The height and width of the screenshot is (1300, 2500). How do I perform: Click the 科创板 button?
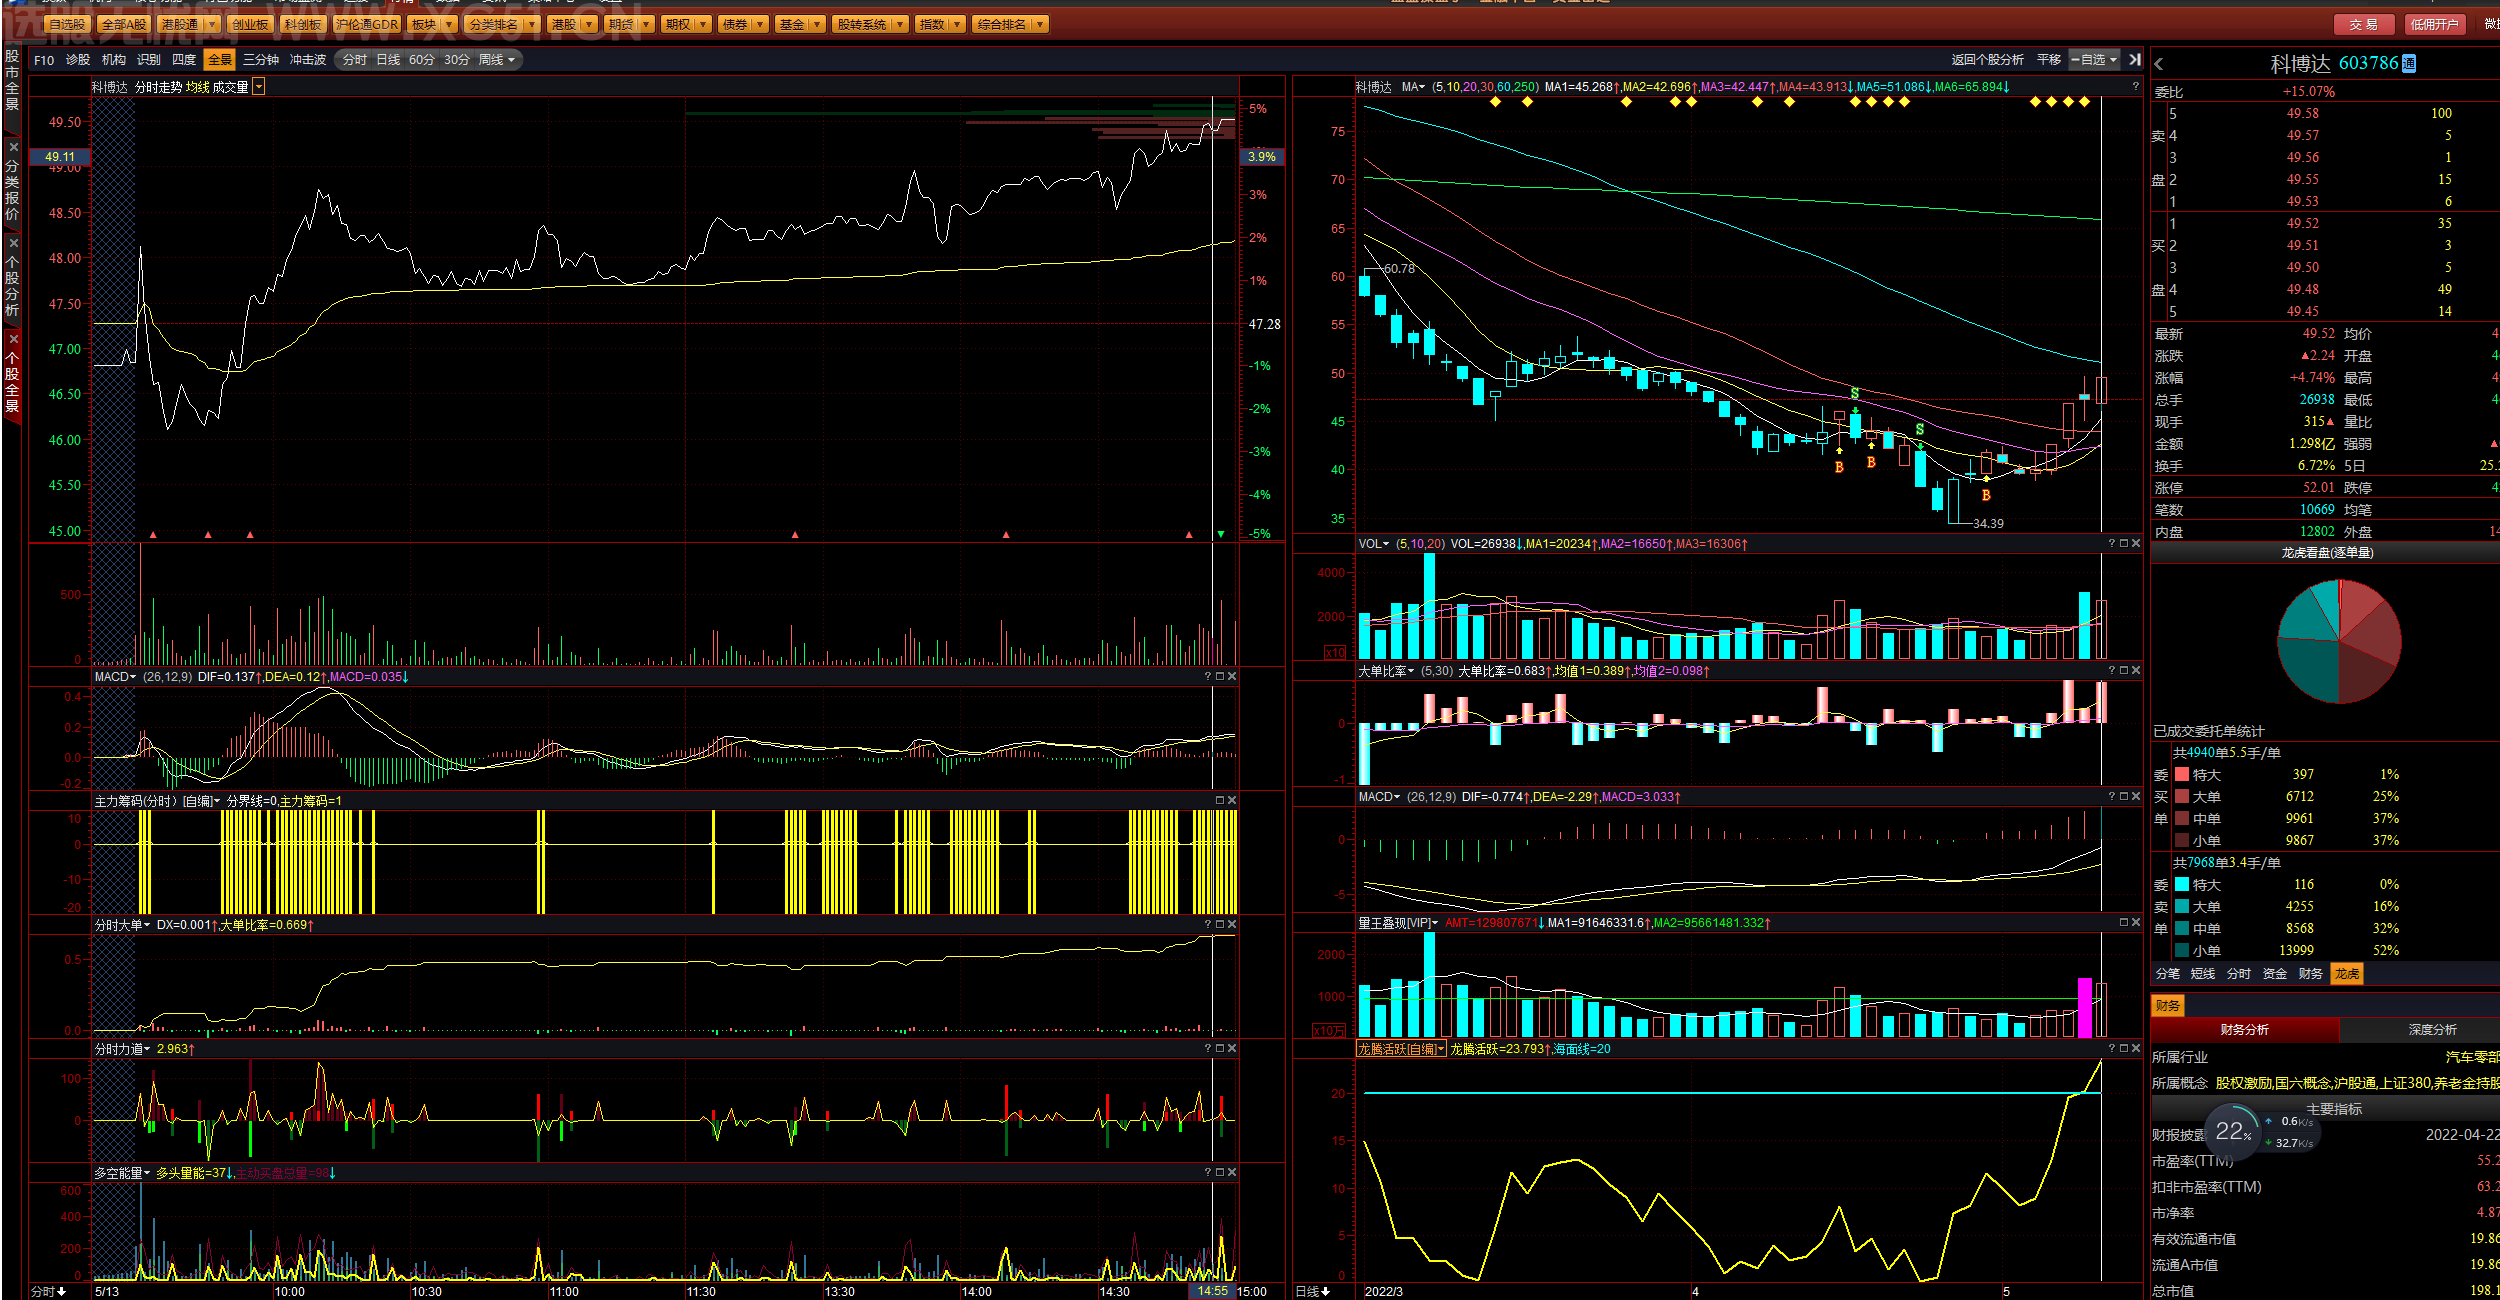point(302,24)
